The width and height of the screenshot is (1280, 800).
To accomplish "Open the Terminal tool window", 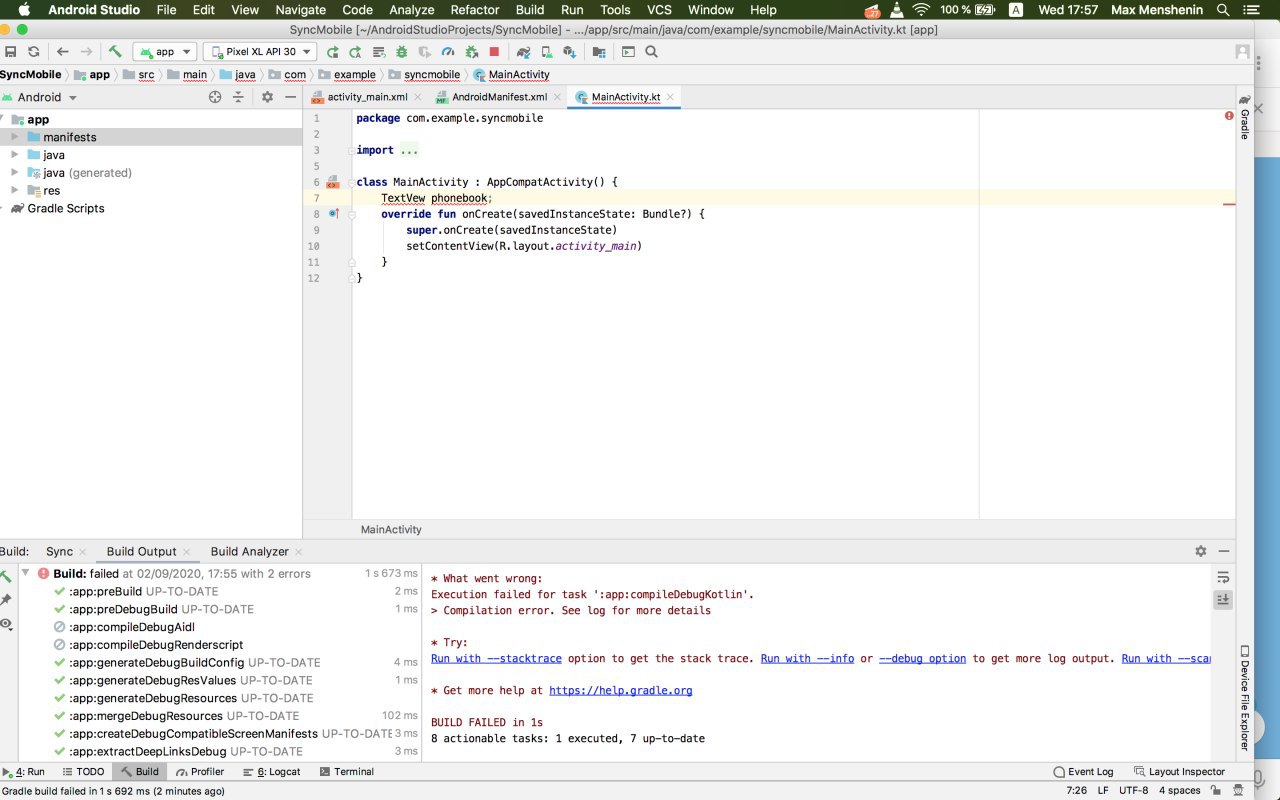I will (347, 772).
